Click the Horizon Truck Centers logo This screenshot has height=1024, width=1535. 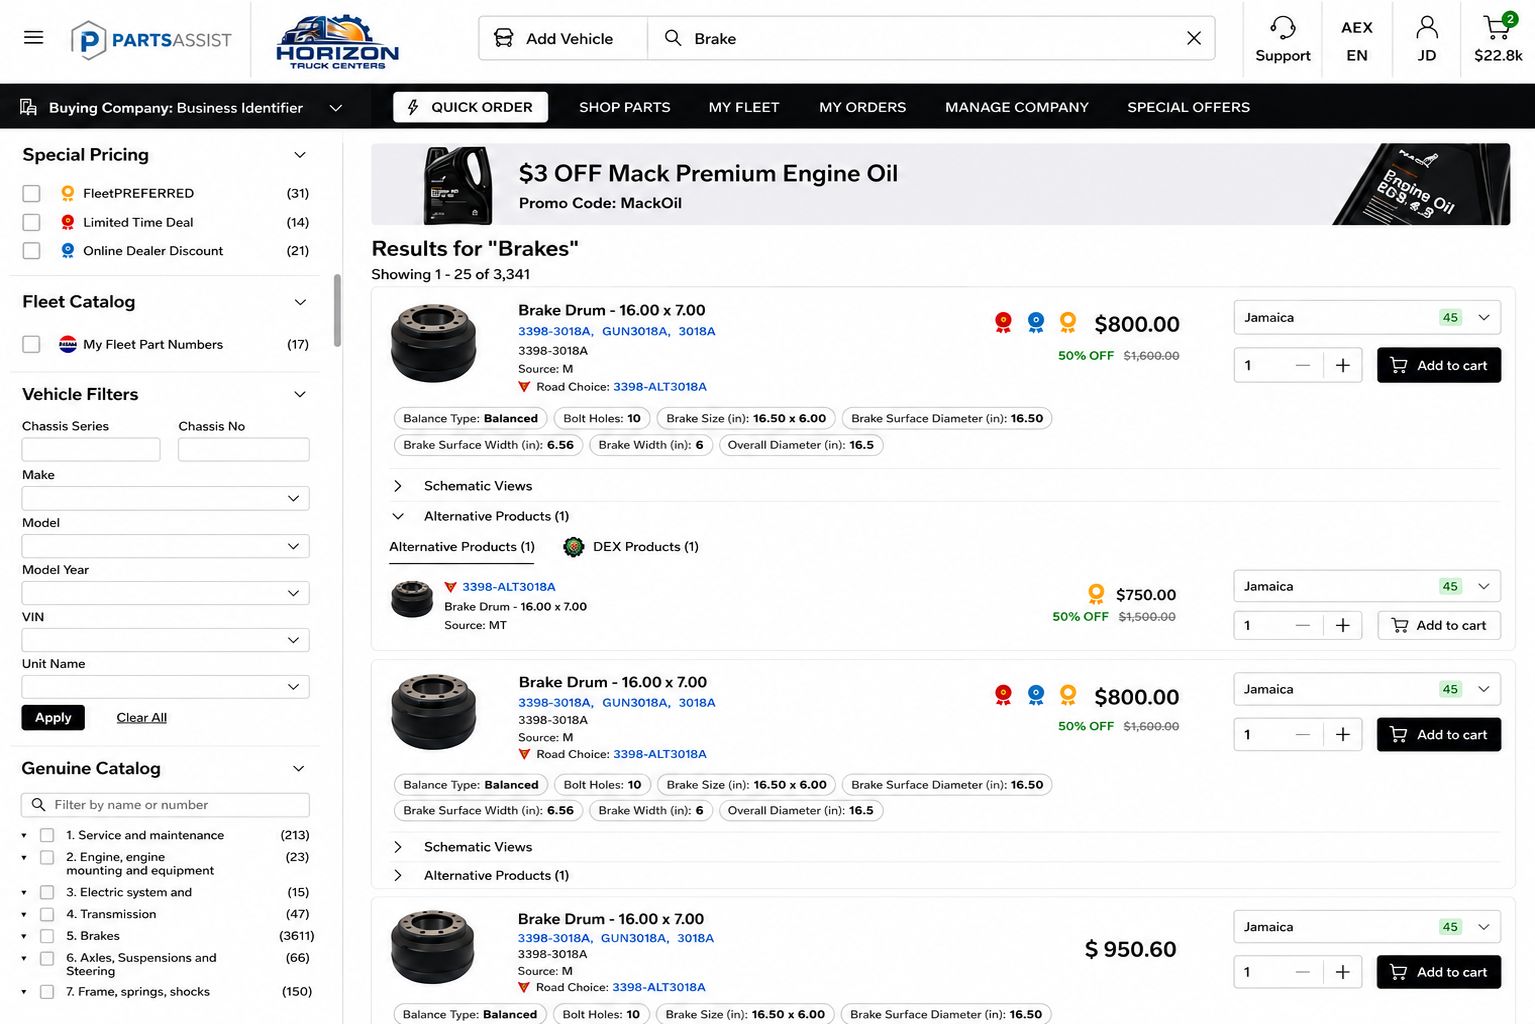coord(337,41)
